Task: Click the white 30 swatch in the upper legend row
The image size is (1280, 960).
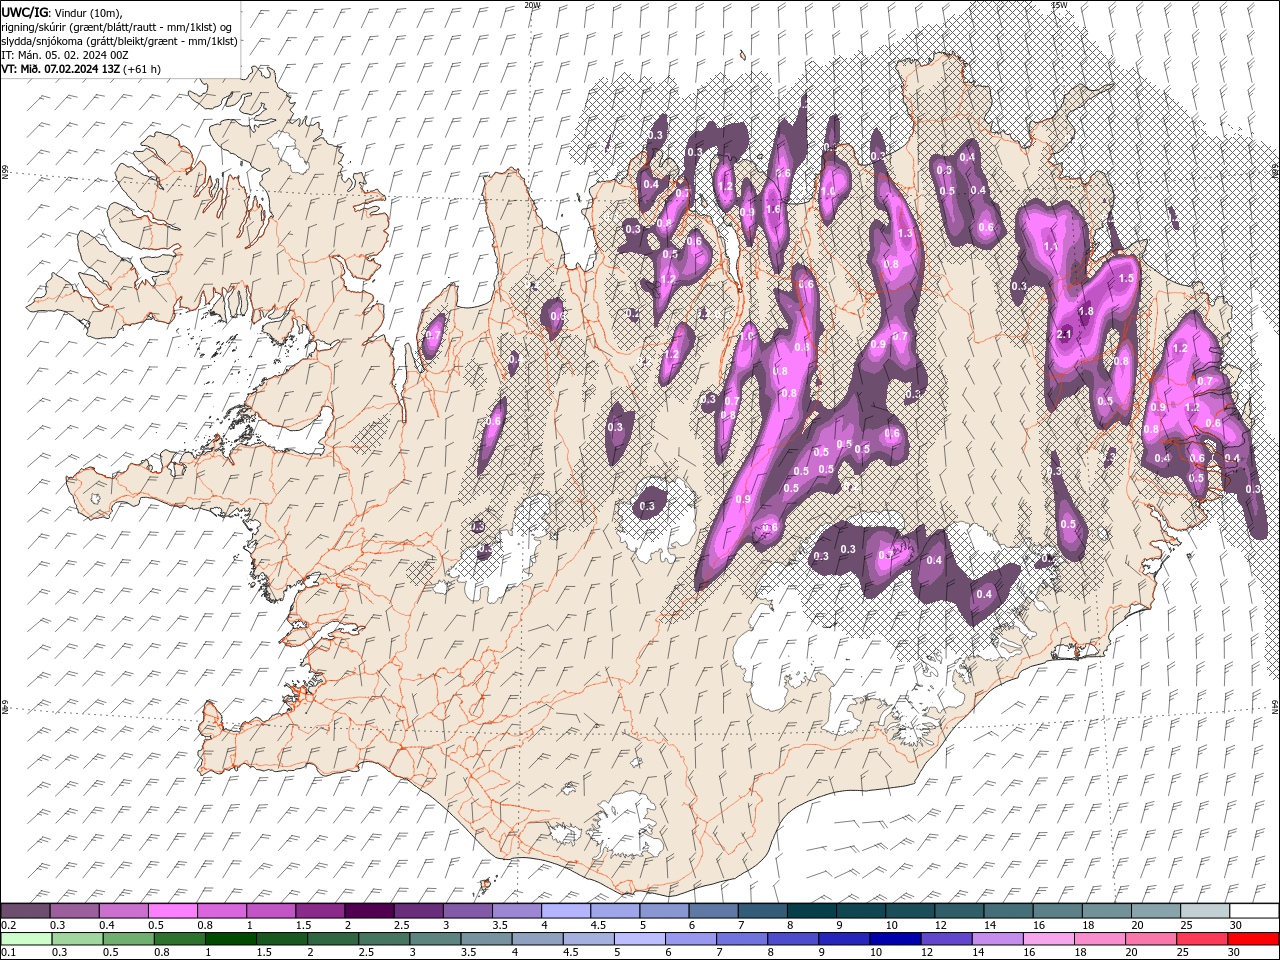Action: pos(1253,911)
